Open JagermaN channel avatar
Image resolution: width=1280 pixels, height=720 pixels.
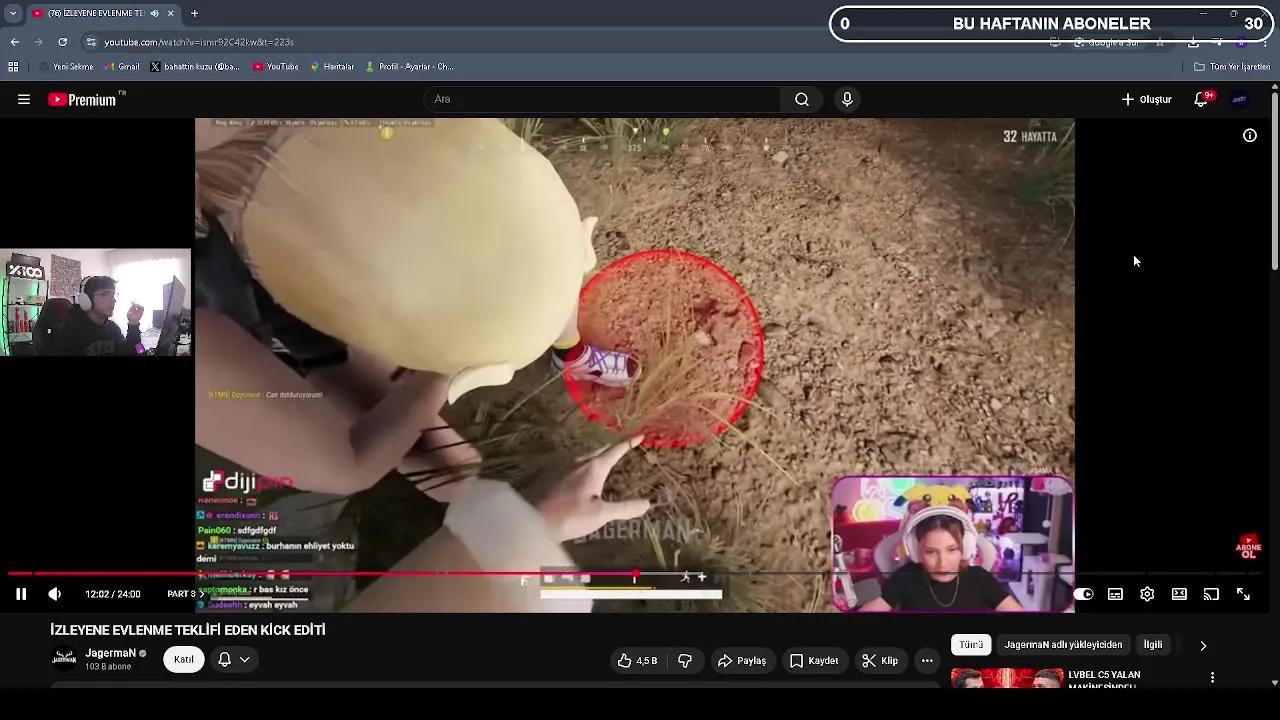click(x=64, y=658)
